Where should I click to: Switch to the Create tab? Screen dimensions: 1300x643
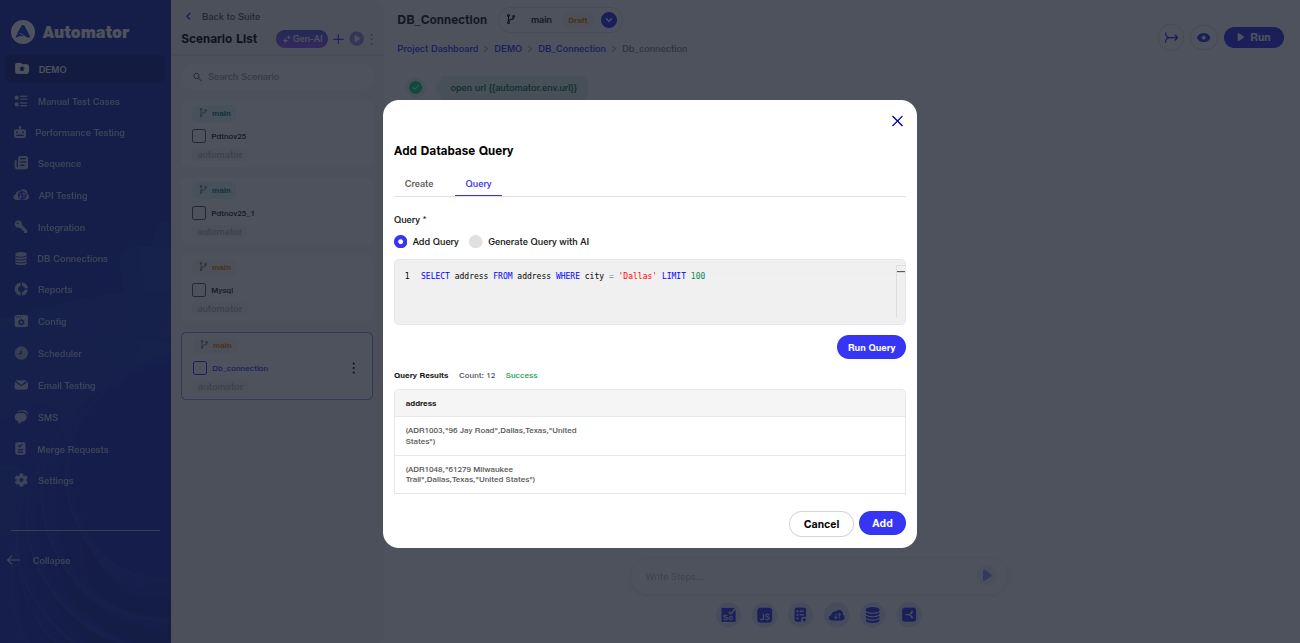point(419,184)
